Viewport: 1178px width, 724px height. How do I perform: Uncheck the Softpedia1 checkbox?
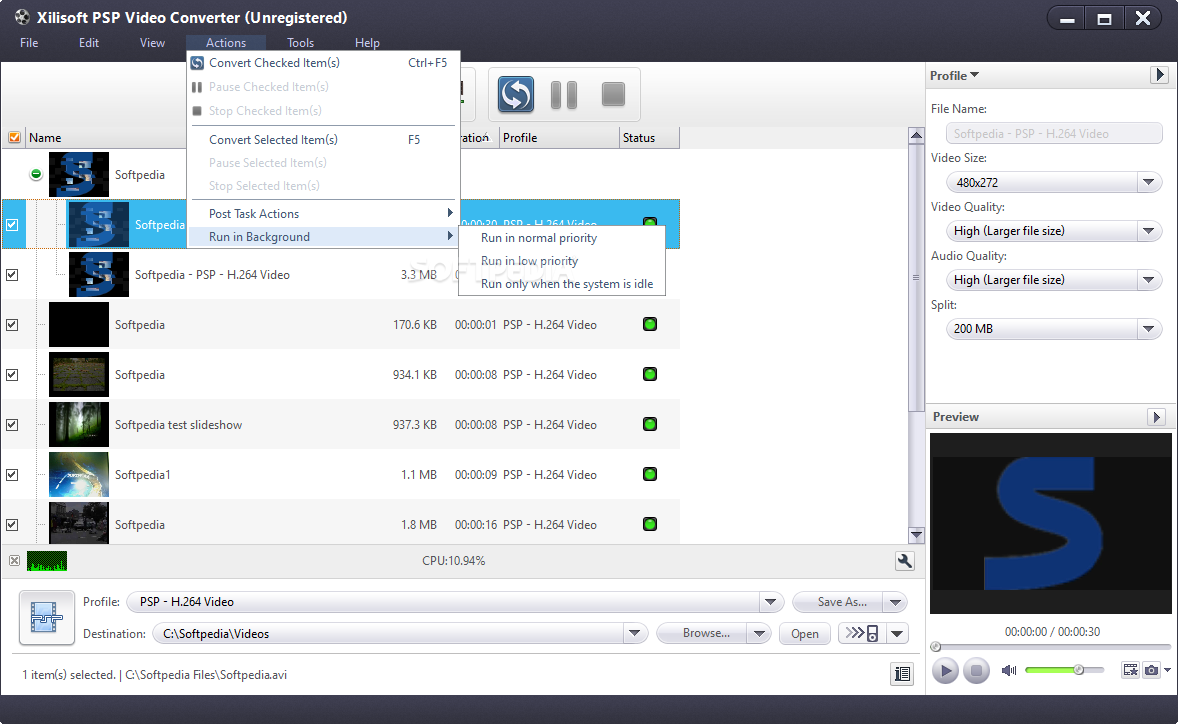(x=12, y=475)
